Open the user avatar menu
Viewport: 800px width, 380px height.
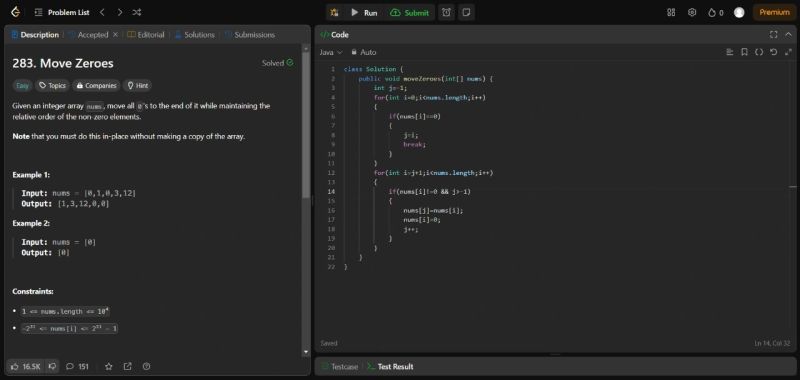[x=739, y=12]
